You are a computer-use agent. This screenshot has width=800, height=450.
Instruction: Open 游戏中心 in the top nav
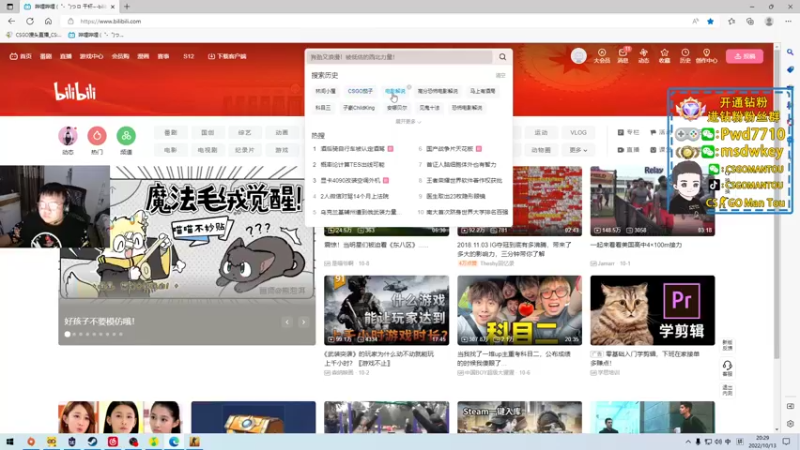pos(91,56)
